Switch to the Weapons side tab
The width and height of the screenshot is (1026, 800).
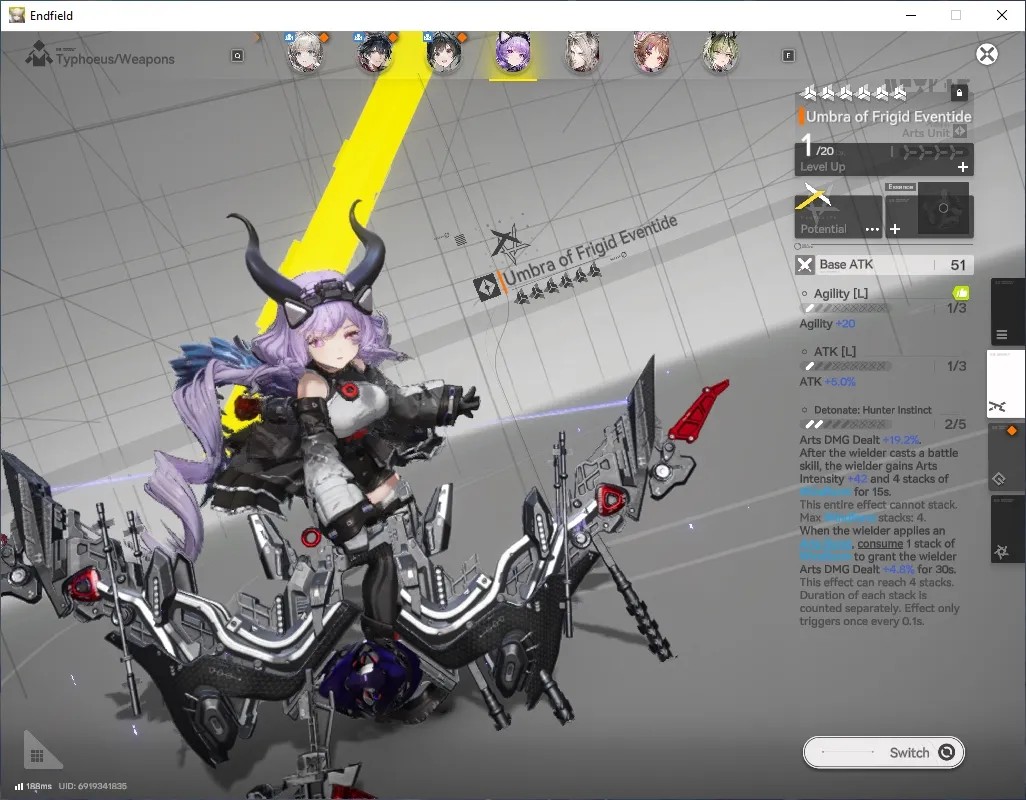1006,384
